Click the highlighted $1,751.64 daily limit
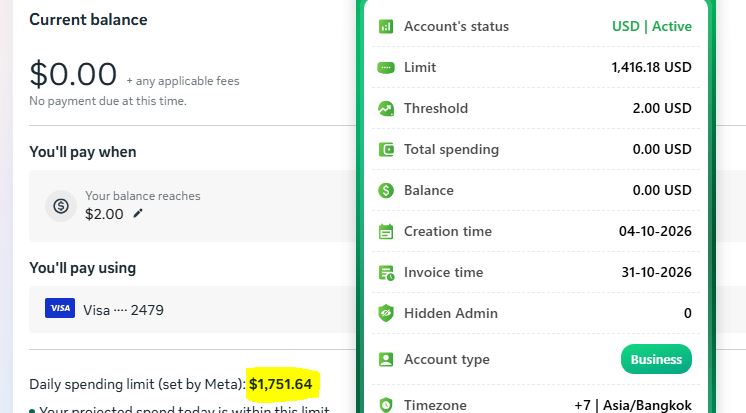This screenshot has height=413, width=746. click(x=281, y=384)
